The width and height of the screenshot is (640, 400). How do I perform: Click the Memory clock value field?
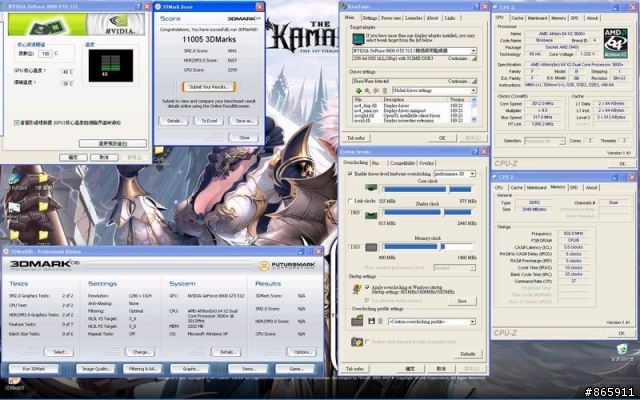click(x=354, y=247)
